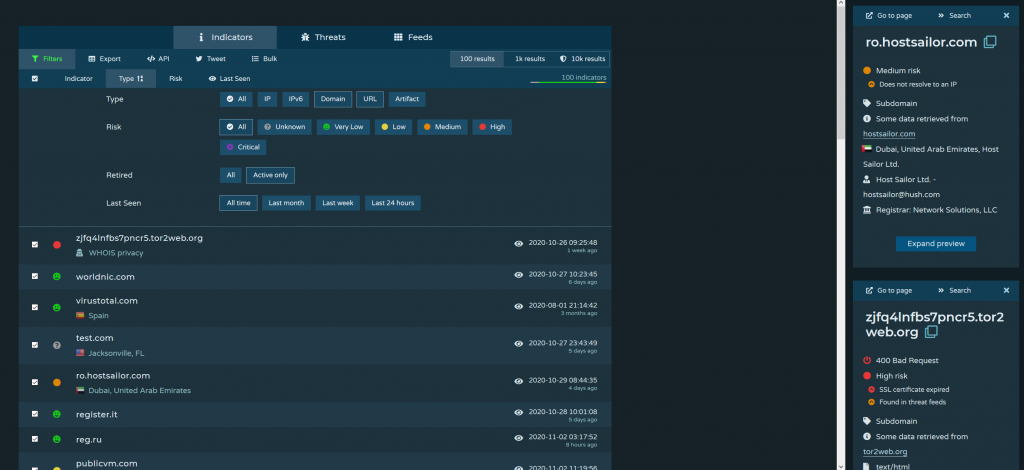The height and width of the screenshot is (470, 1024).
Task: Sort by Risk column
Action: [x=176, y=78]
